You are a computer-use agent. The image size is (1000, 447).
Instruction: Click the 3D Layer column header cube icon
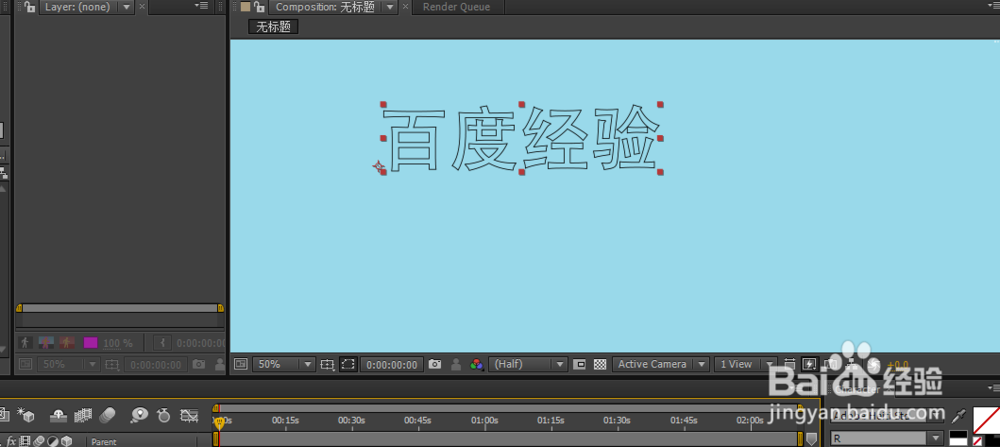[x=66, y=441]
